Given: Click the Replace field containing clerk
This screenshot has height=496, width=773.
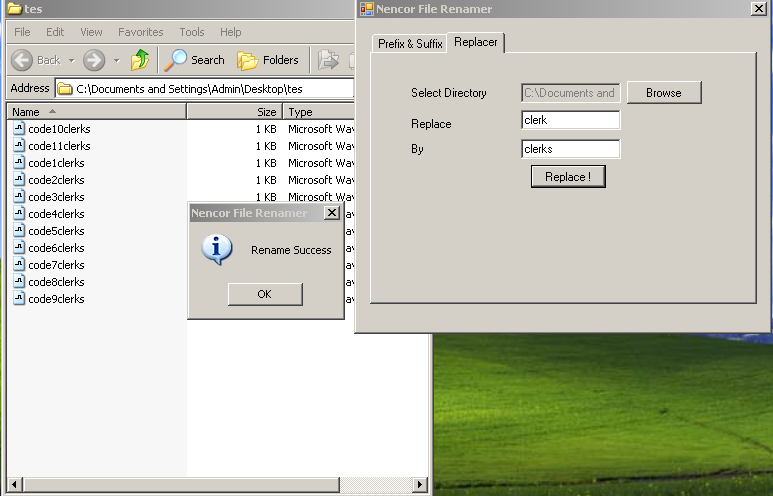Looking at the screenshot, I should tap(570, 120).
